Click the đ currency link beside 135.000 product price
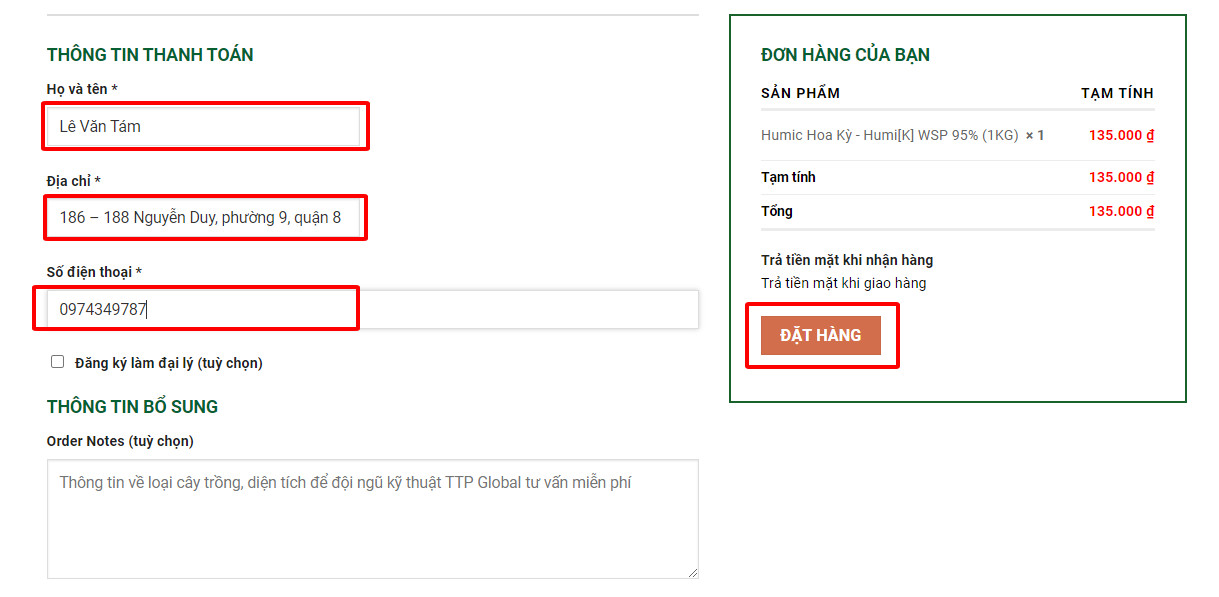The width and height of the screenshot is (1219, 597). point(1150,134)
